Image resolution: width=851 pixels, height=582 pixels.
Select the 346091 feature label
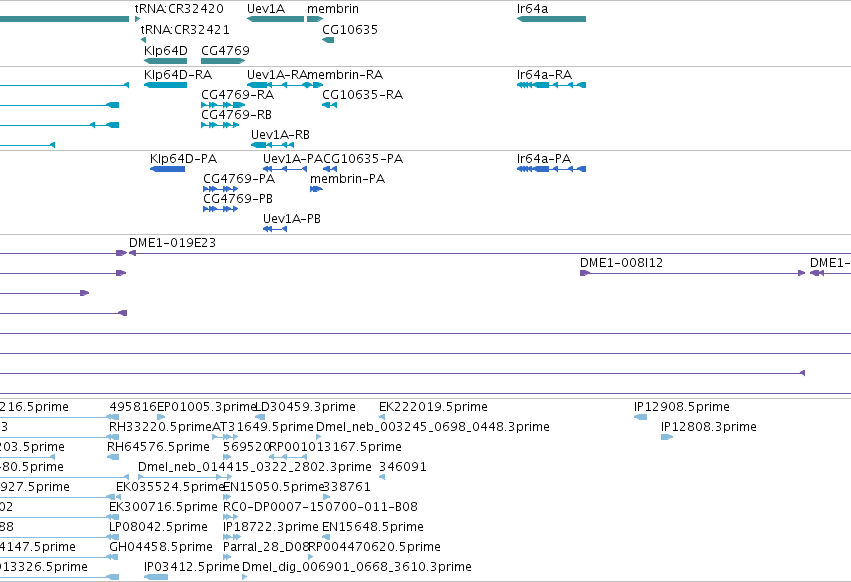tap(403, 467)
